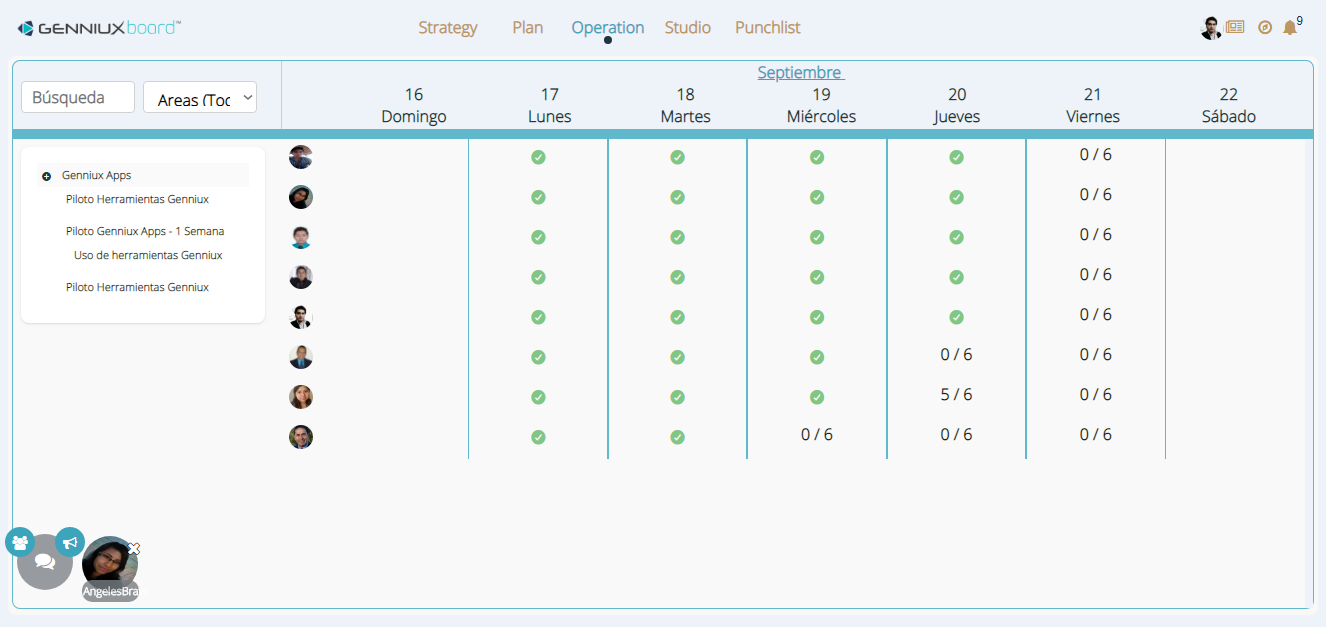Click Martes check for teal-shirt employee

(x=677, y=237)
